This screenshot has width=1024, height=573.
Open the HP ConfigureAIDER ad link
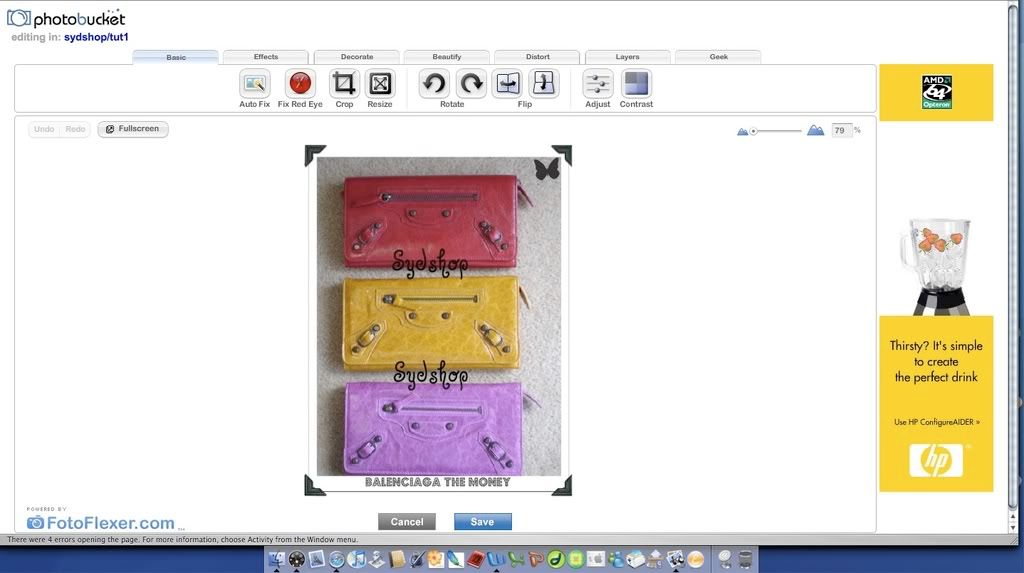point(936,422)
